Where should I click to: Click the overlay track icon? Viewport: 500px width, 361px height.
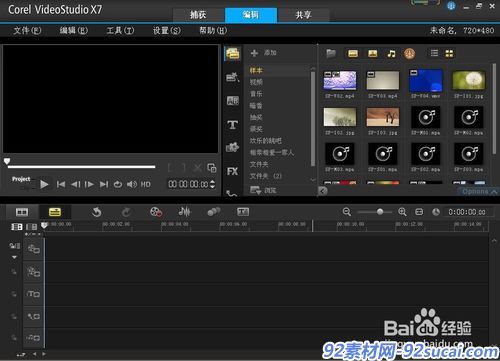(33, 272)
